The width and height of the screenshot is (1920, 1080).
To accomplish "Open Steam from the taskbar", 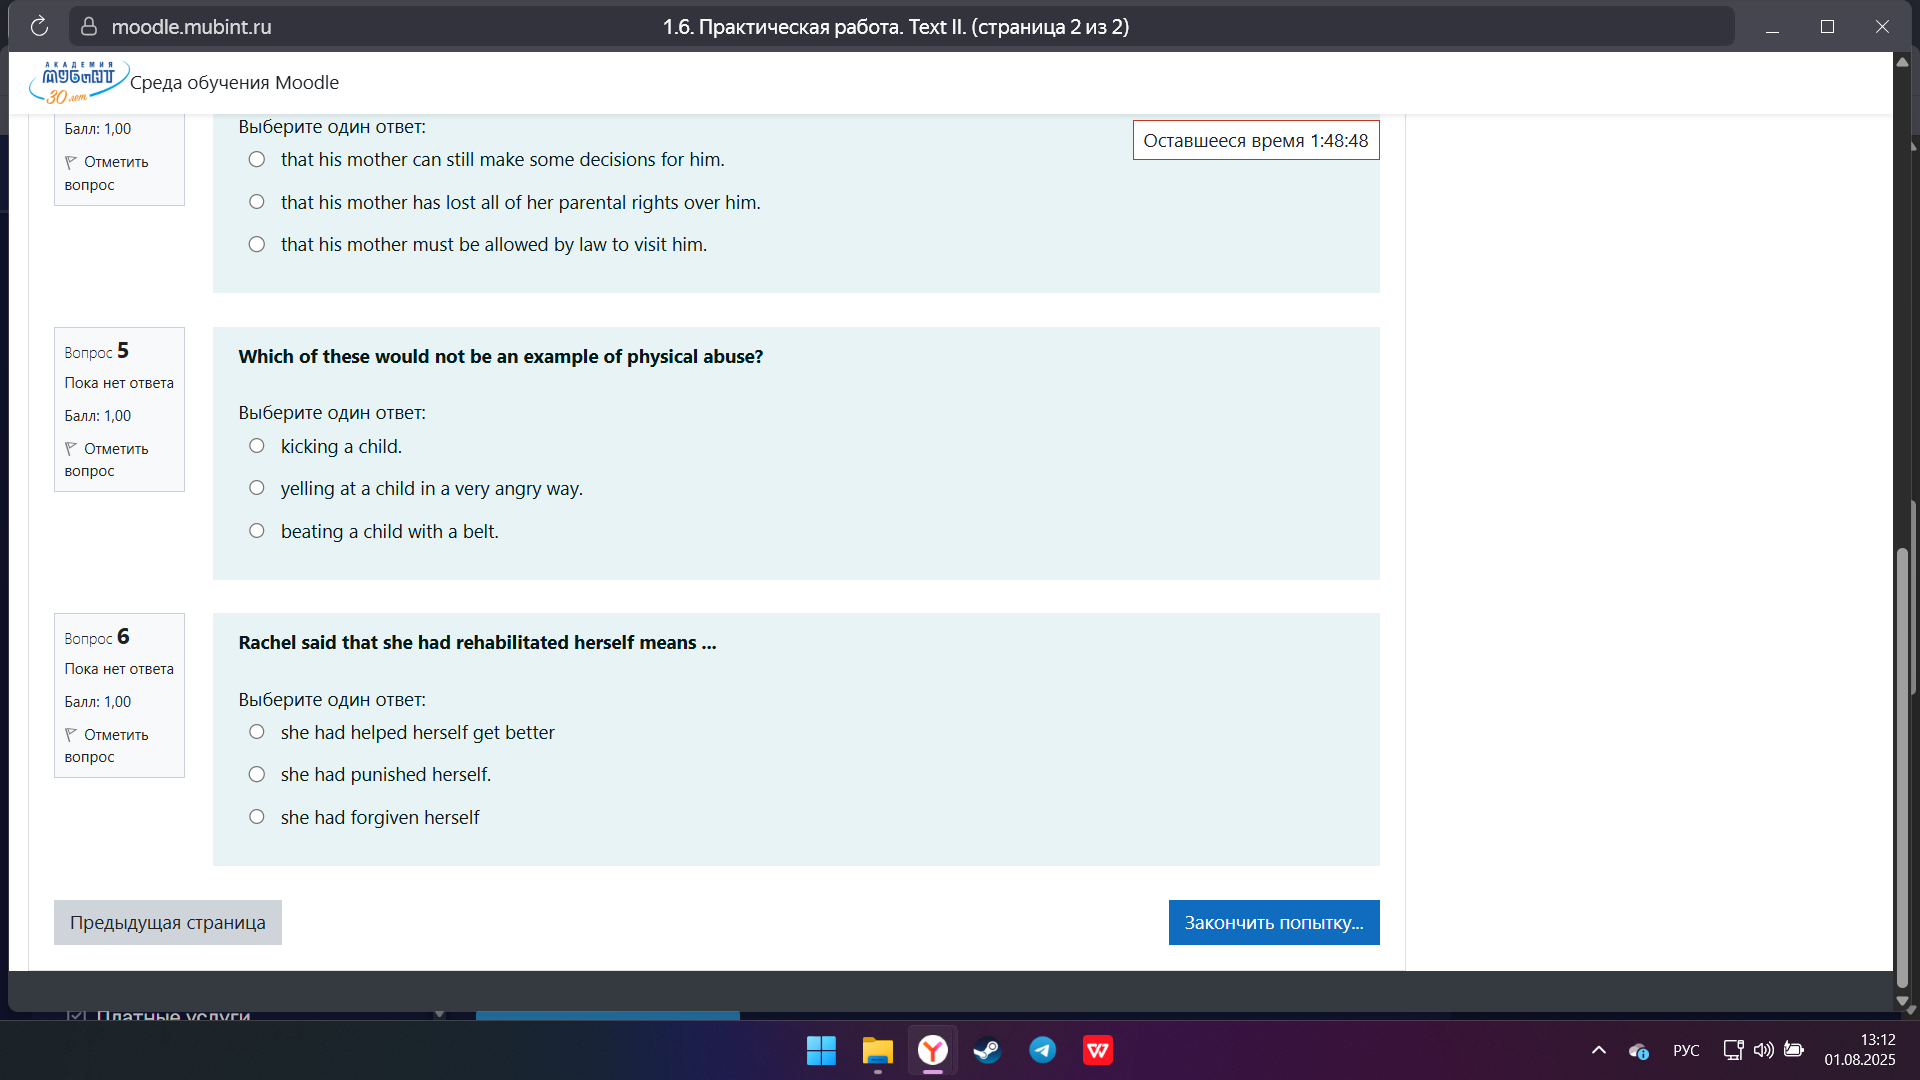I will 987,1050.
